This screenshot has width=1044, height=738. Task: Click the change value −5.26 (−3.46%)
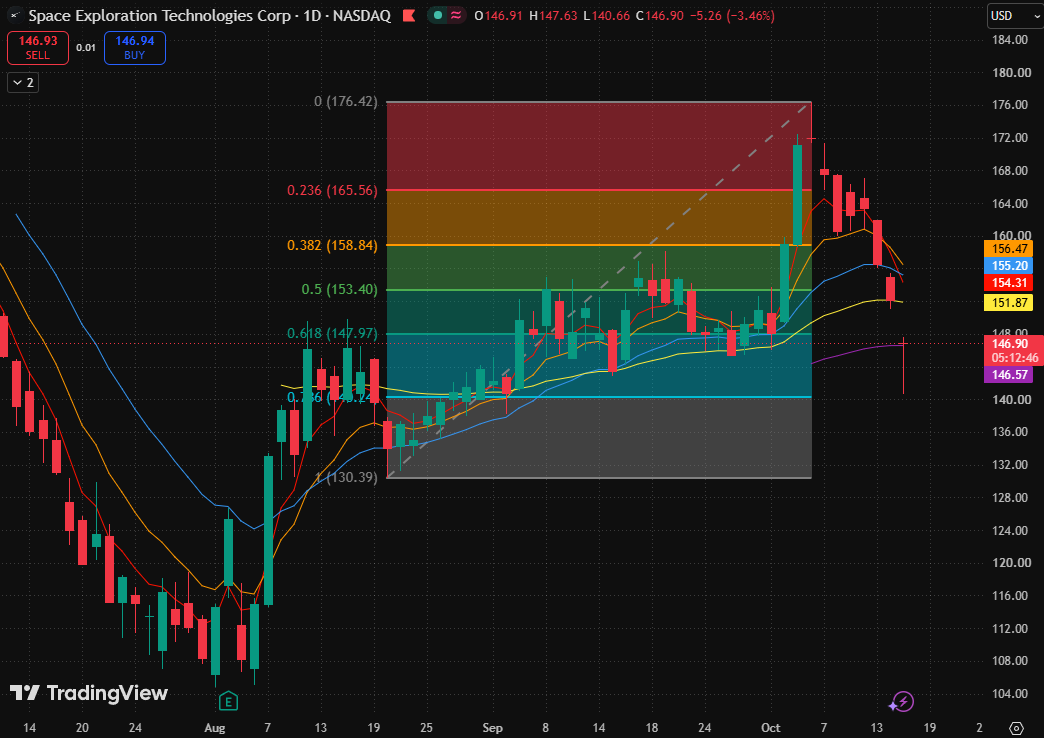732,15
